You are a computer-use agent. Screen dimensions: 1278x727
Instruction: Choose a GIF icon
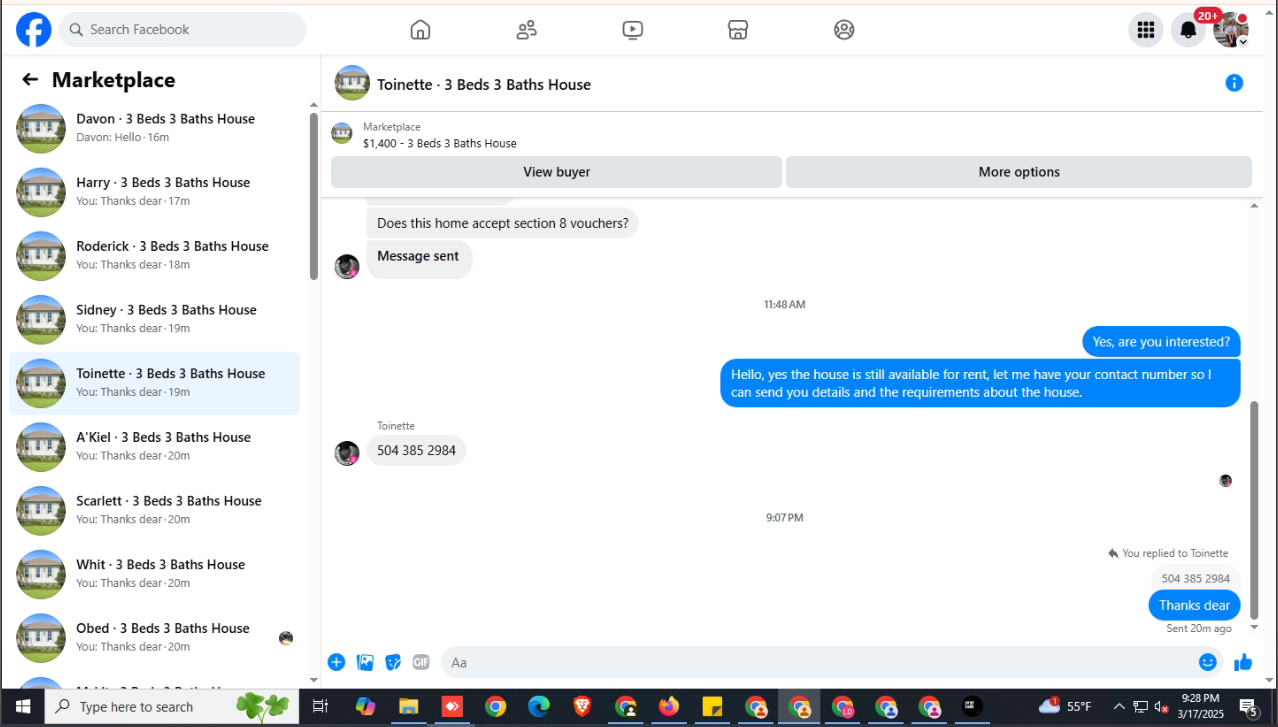pyautogui.click(x=421, y=662)
